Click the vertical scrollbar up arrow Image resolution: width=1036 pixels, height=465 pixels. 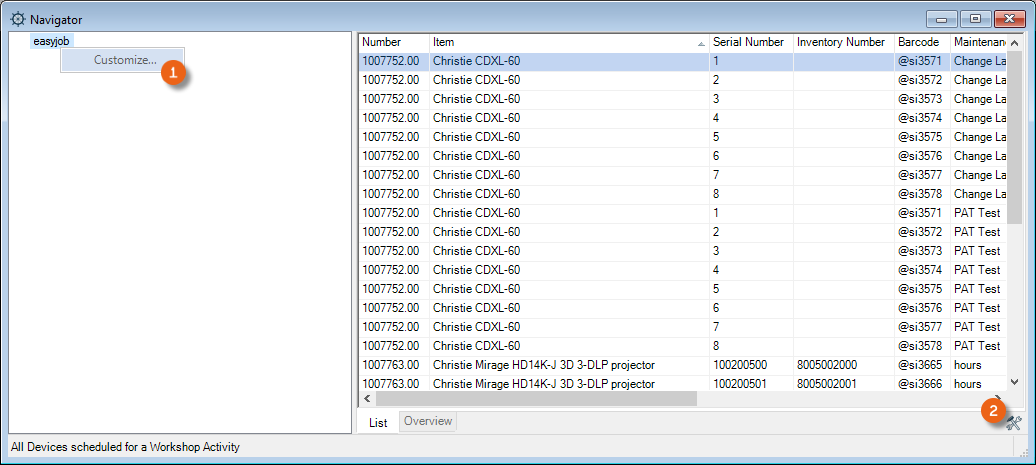click(1014, 43)
